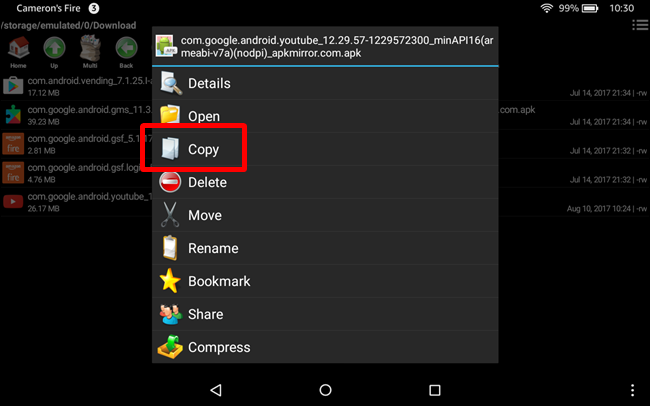Choose Move from the file menu

pos(325,215)
